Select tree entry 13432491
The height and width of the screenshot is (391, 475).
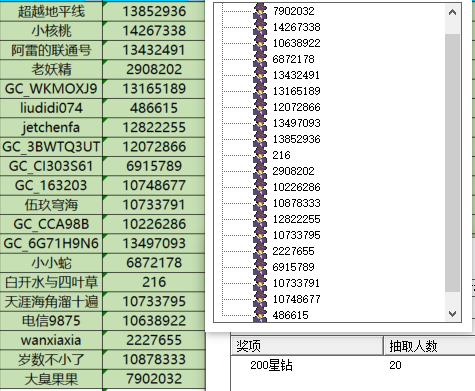pos(296,75)
